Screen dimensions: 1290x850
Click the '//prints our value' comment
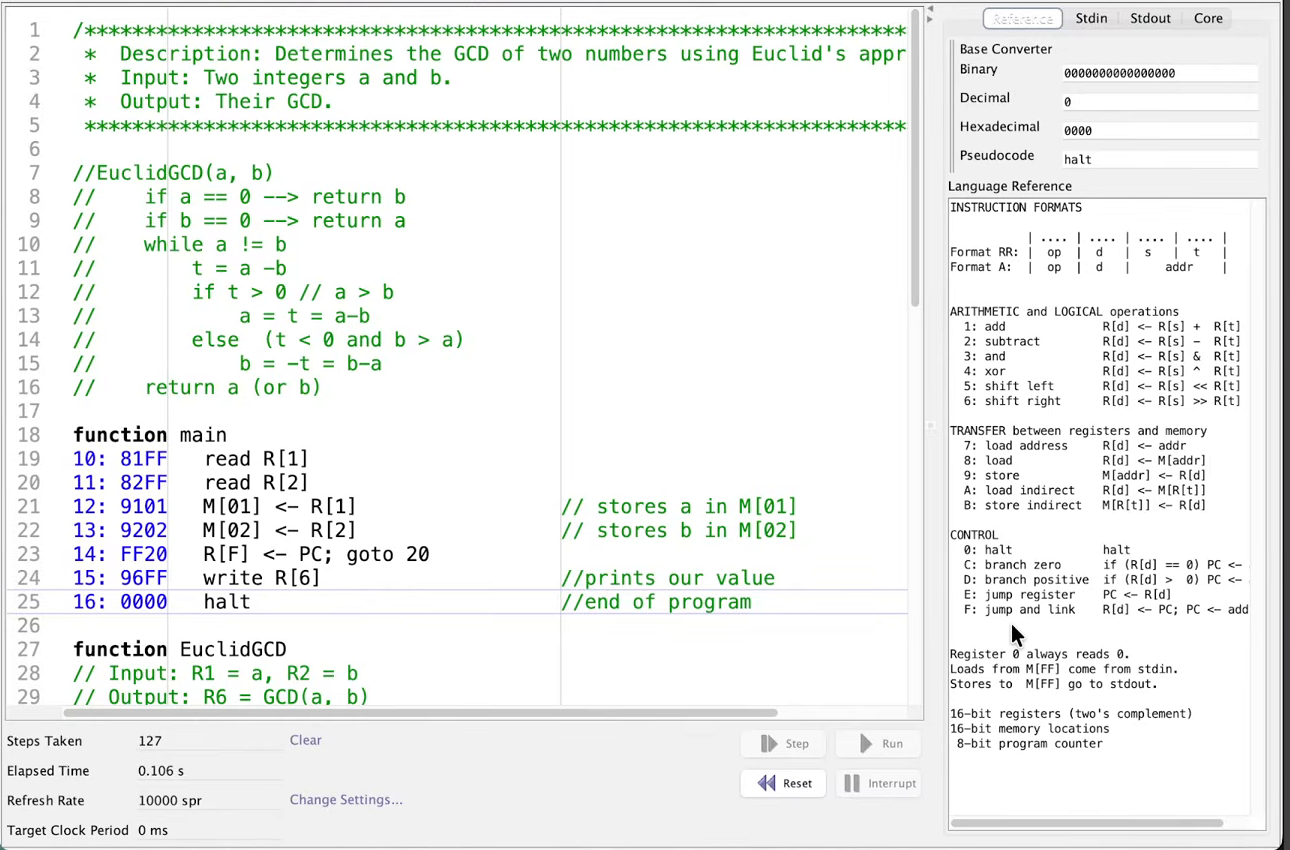pyautogui.click(x=667, y=579)
